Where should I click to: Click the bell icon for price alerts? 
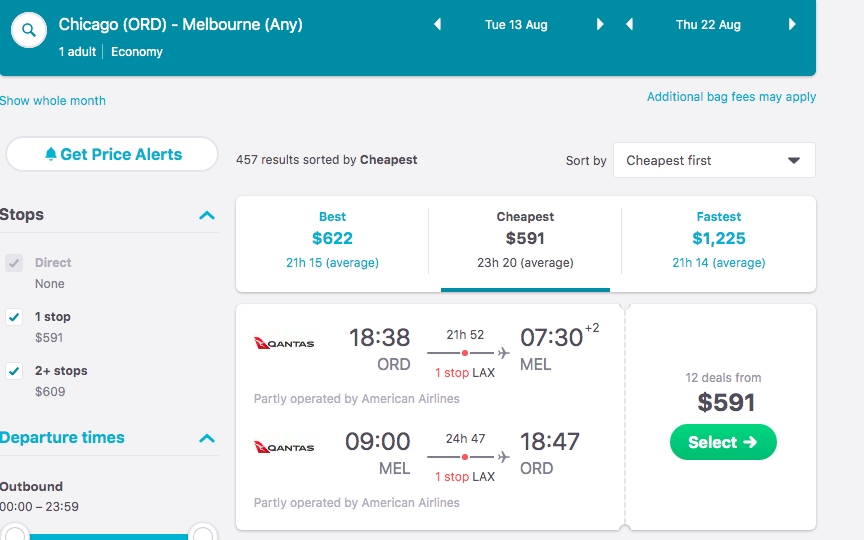pyautogui.click(x=51, y=154)
